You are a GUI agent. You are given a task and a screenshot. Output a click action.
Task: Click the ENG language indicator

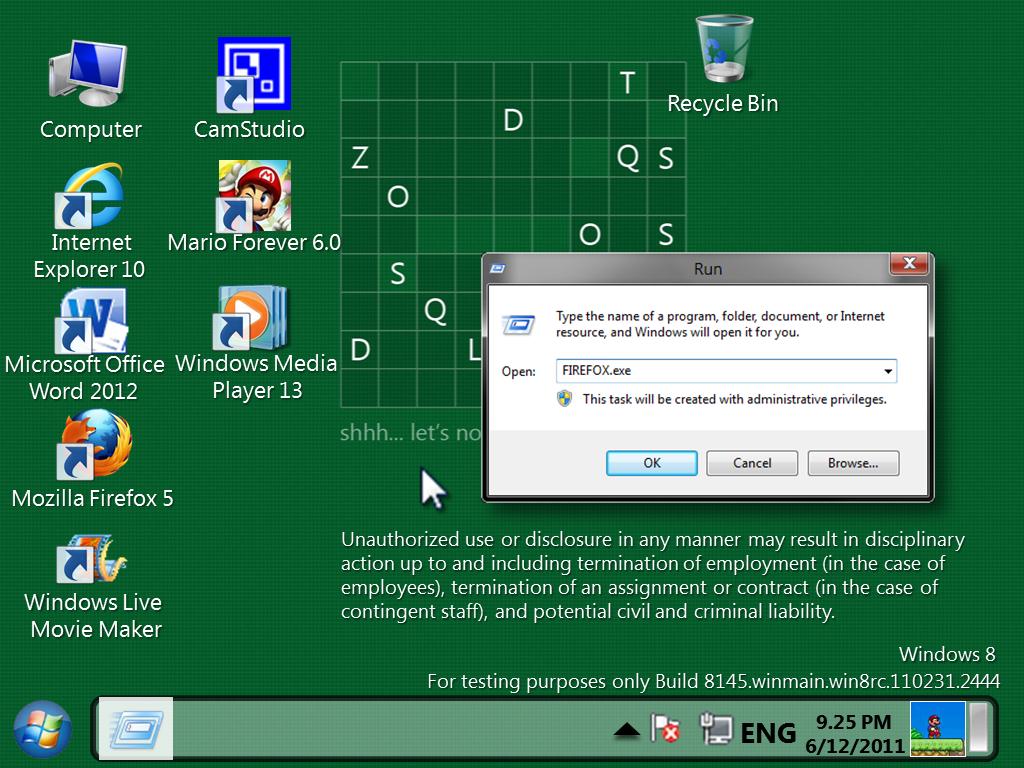[768, 732]
